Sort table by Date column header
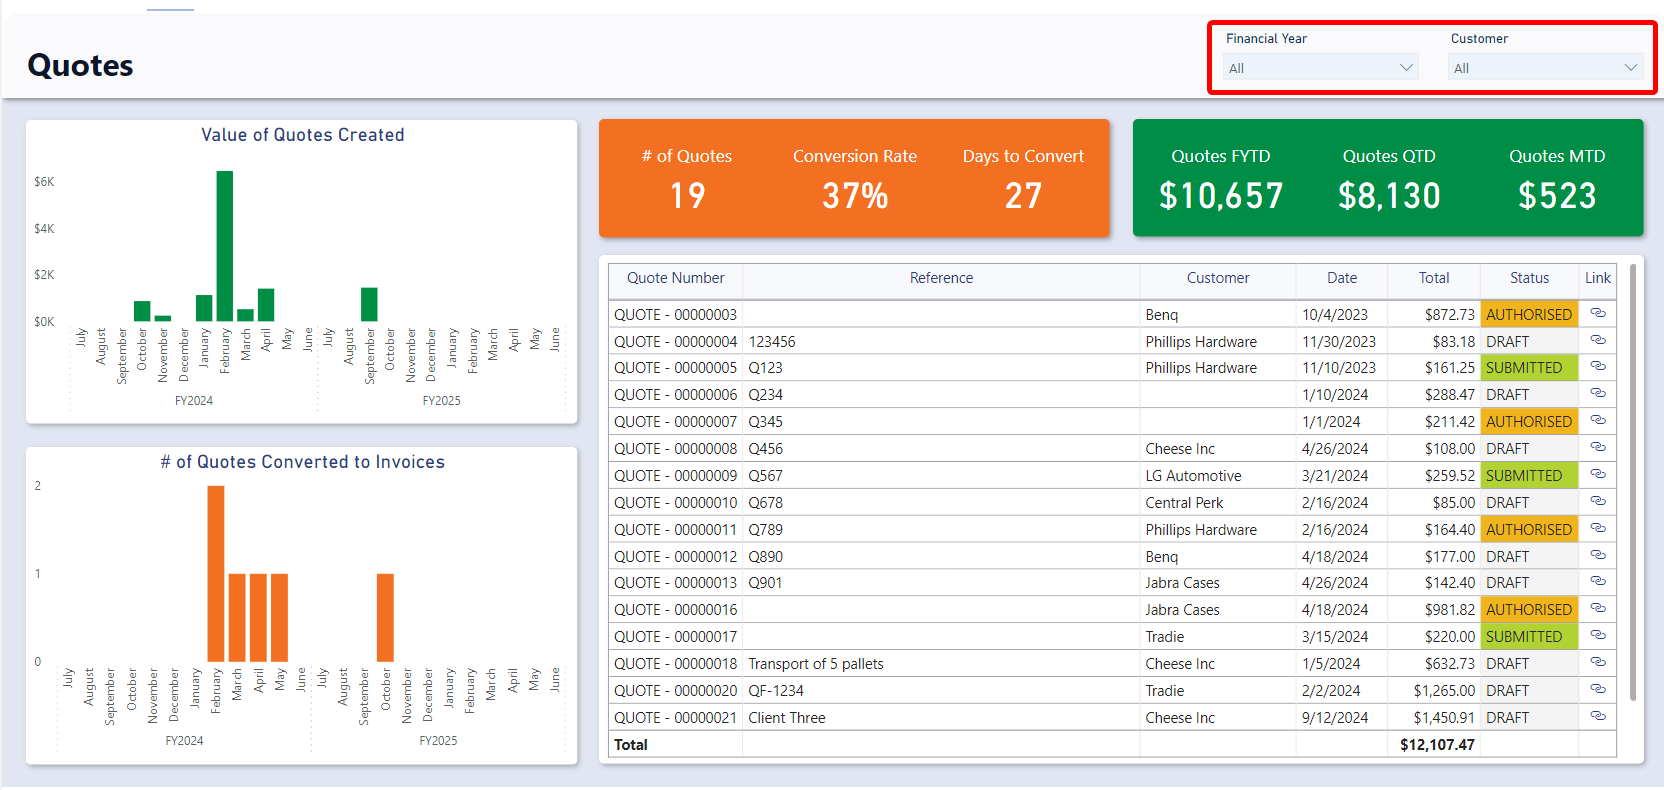Viewport: 1664px width, 790px height. pos(1342,278)
